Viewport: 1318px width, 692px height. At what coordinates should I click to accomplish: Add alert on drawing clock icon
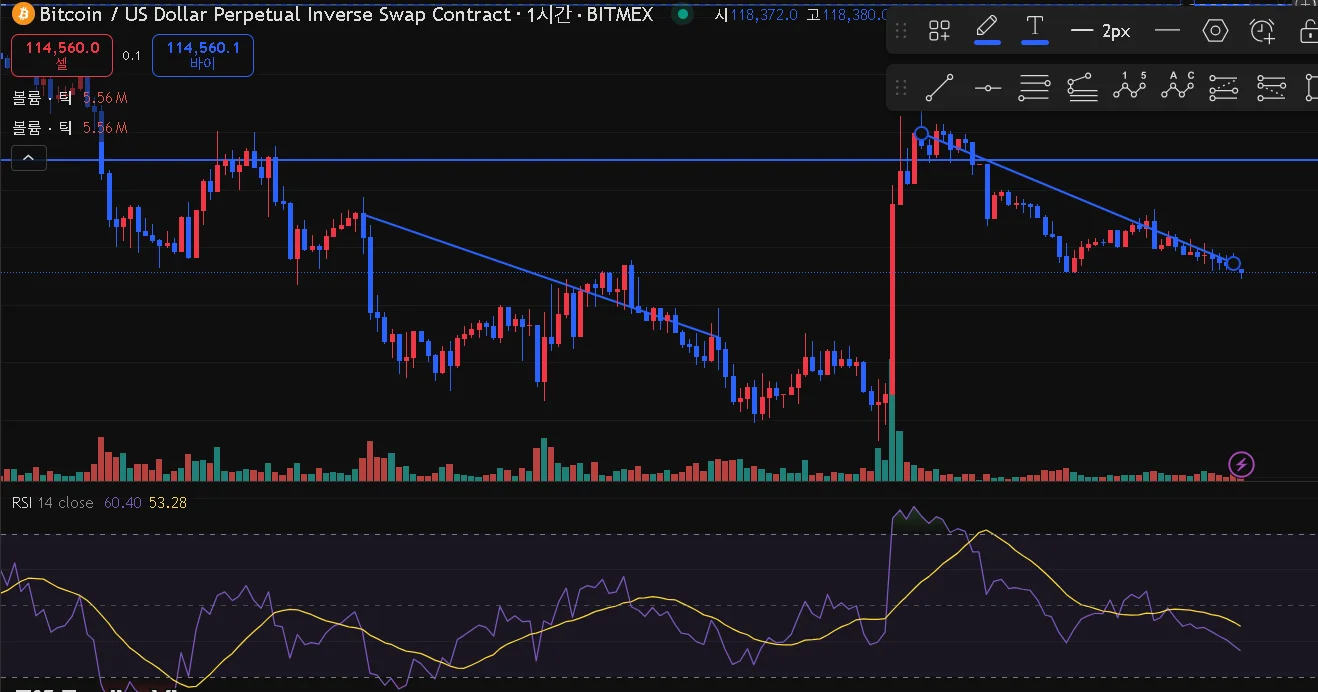(1263, 31)
